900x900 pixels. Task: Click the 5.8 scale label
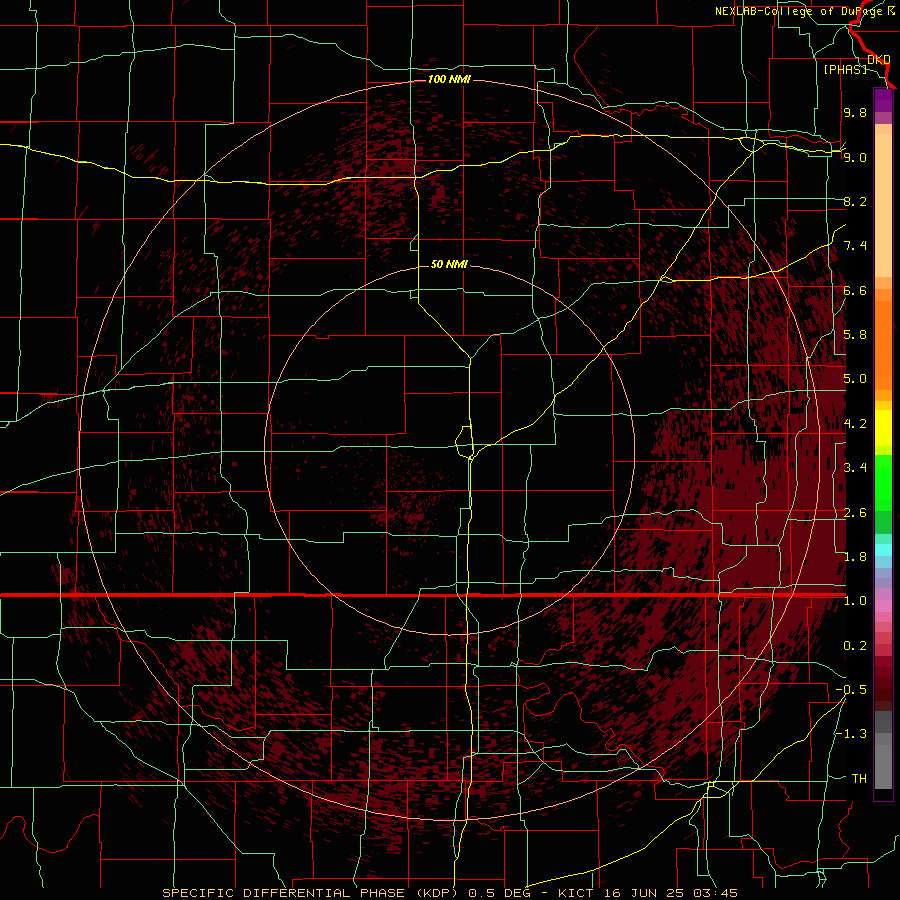point(855,334)
